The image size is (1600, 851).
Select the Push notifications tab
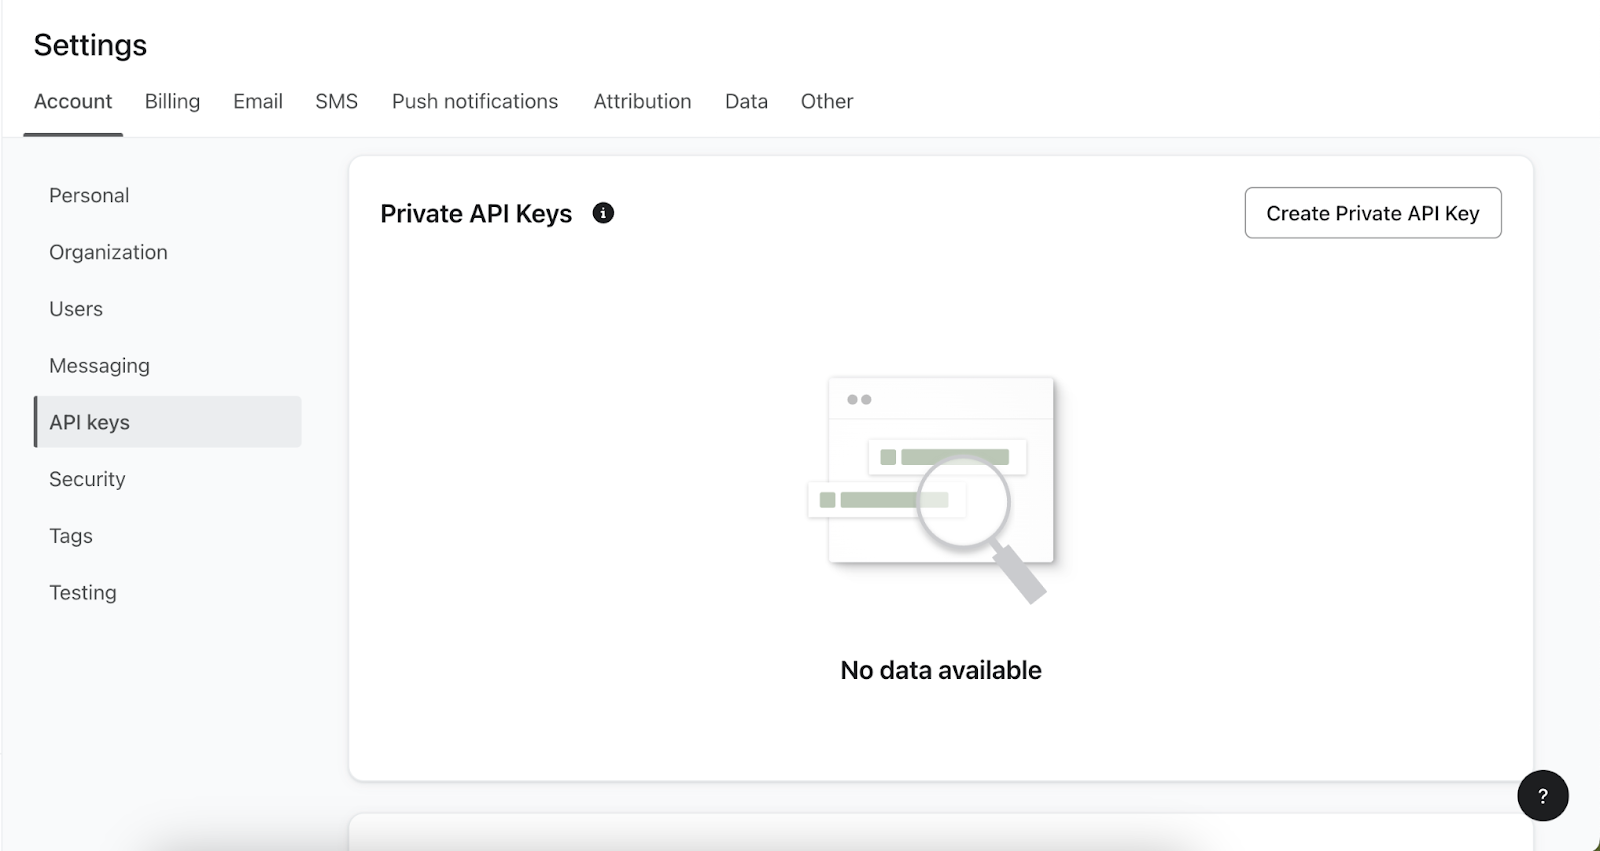(475, 102)
